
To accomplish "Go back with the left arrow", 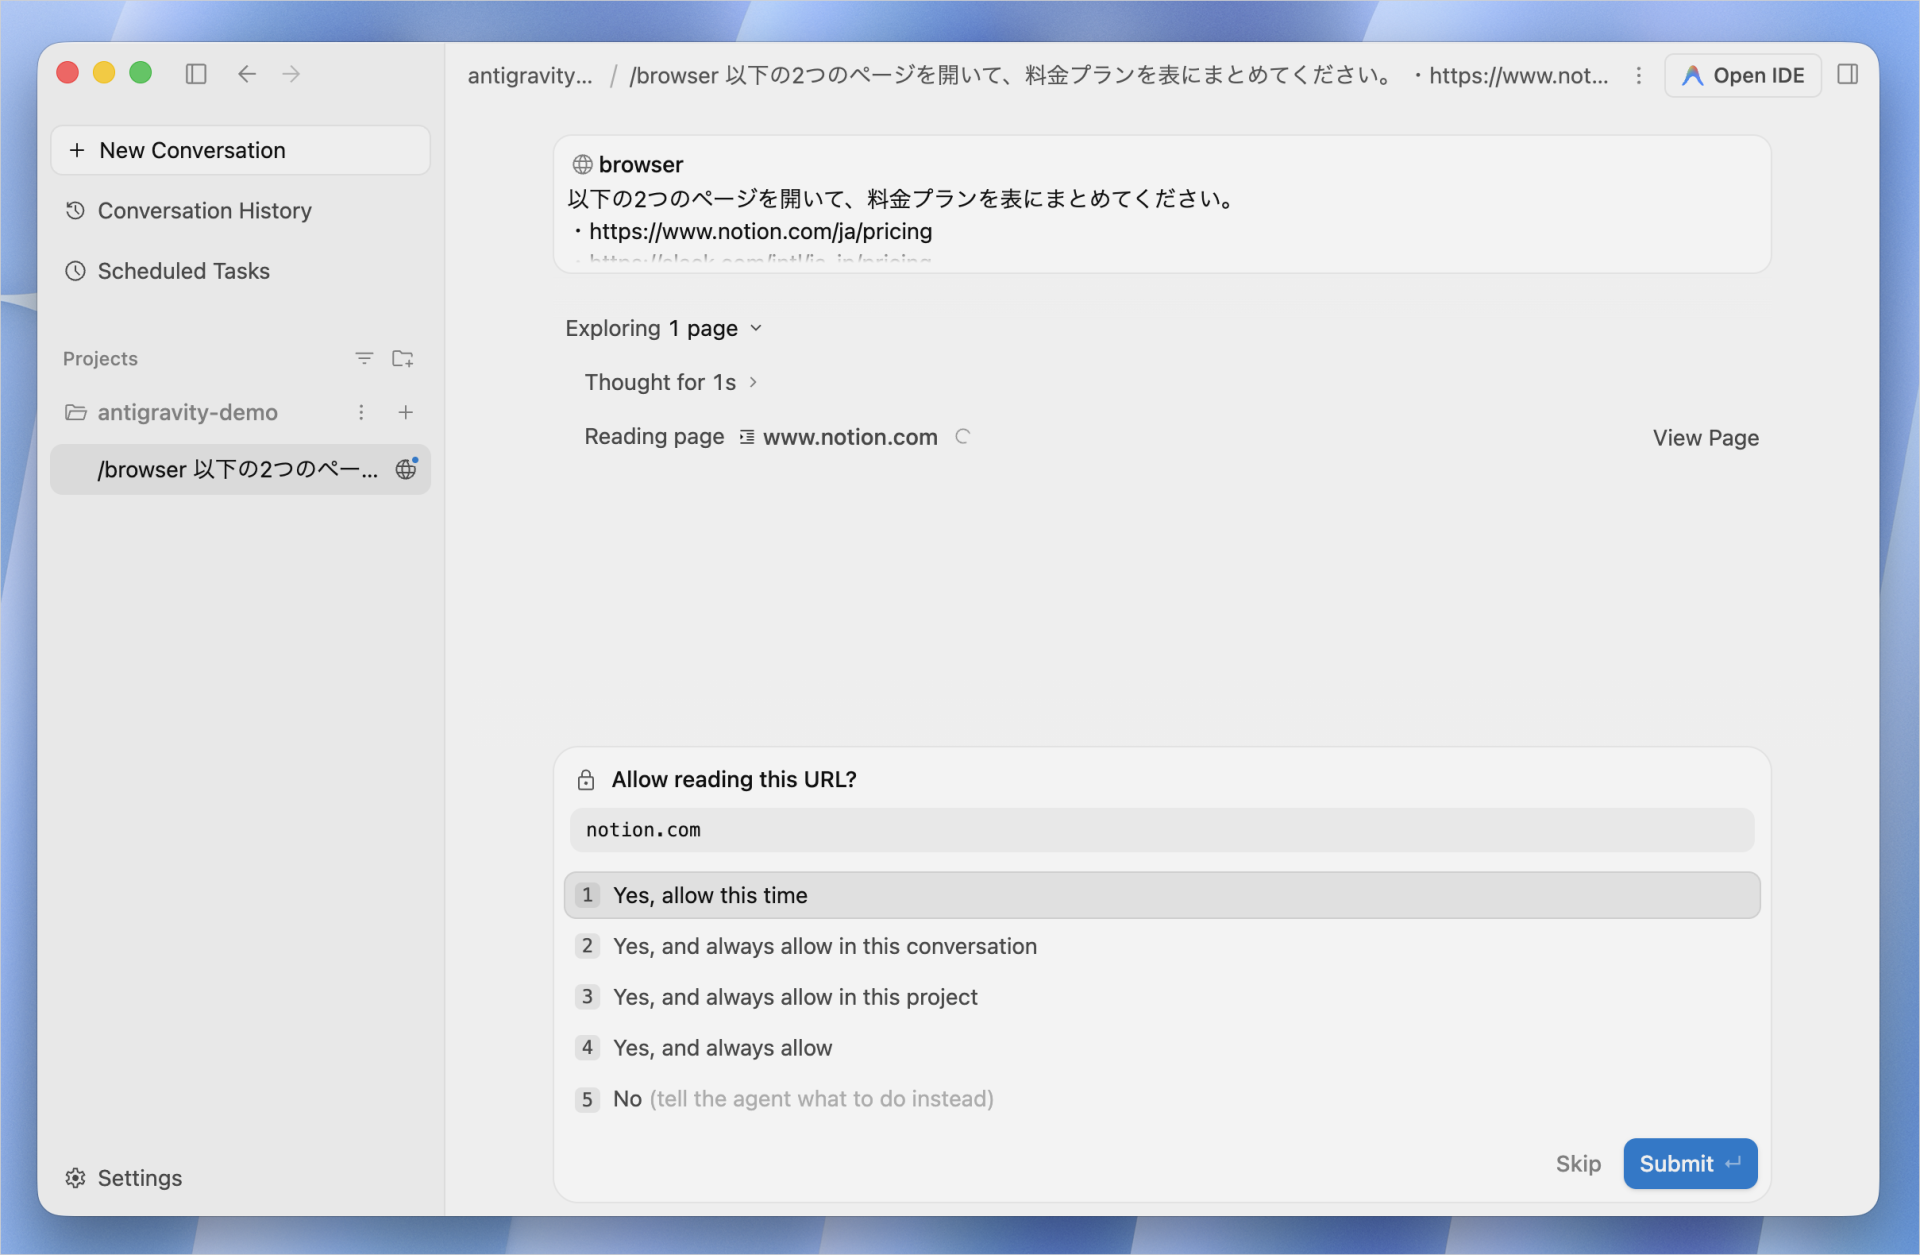I will (x=247, y=74).
